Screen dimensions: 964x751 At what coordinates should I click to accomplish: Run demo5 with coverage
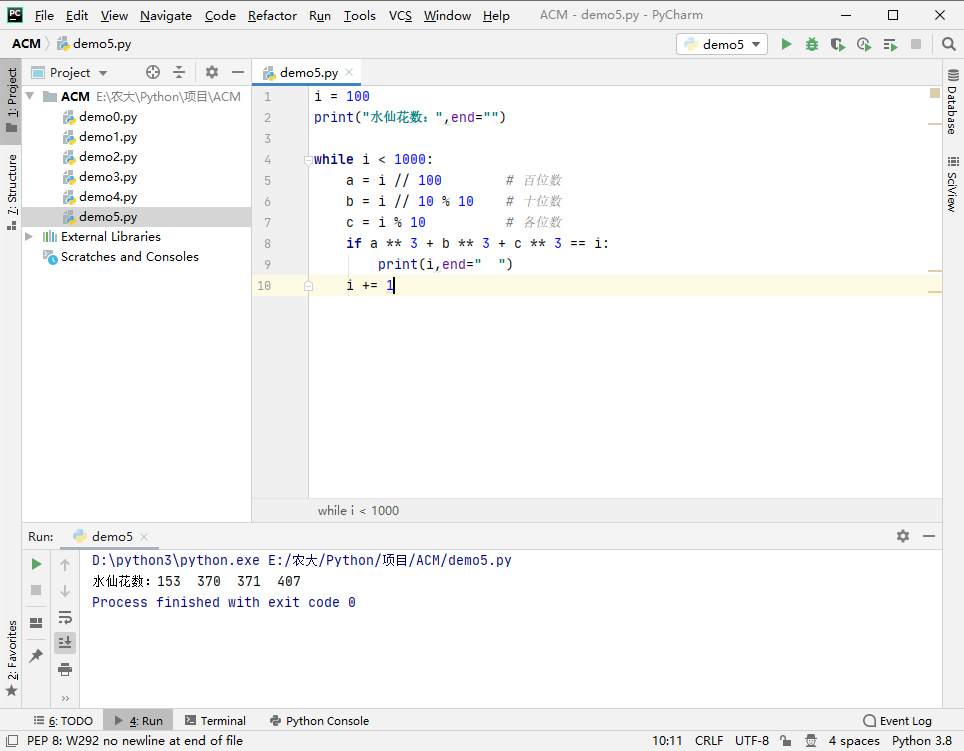[x=838, y=44]
